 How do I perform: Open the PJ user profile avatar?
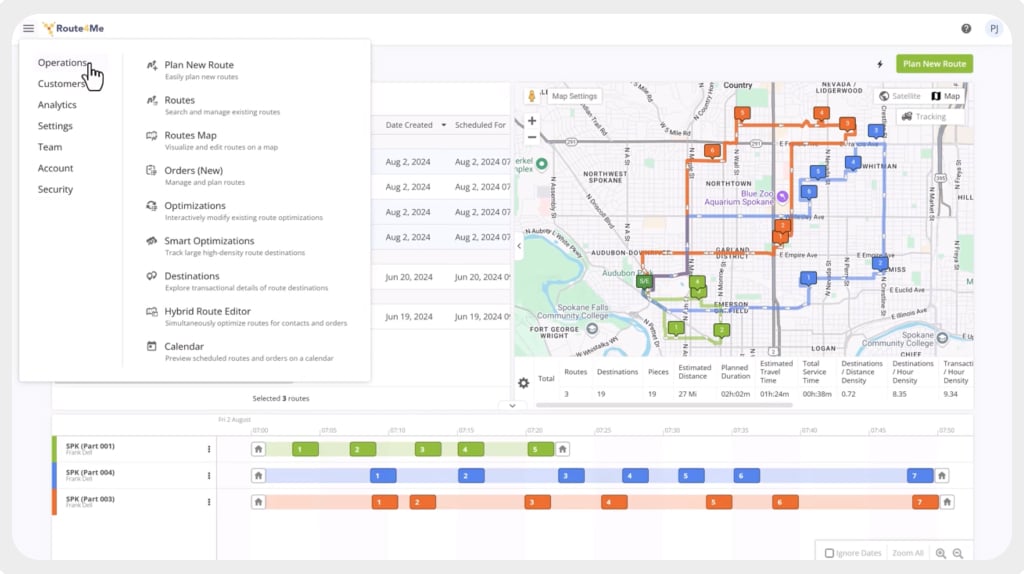994,28
